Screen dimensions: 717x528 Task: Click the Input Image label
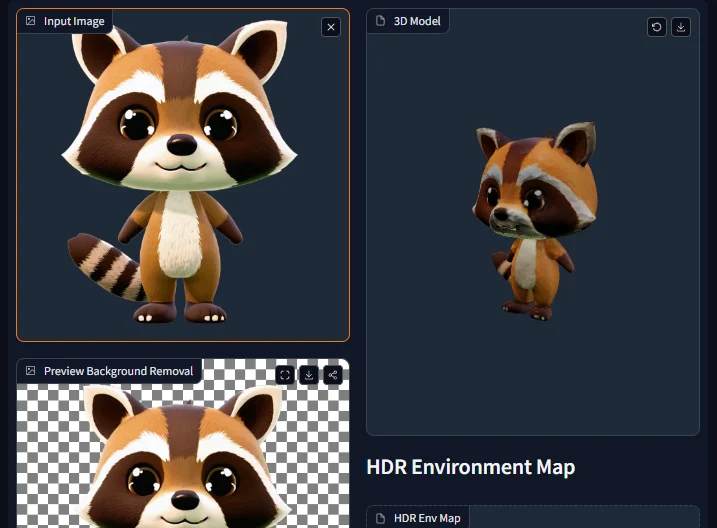click(x=74, y=21)
